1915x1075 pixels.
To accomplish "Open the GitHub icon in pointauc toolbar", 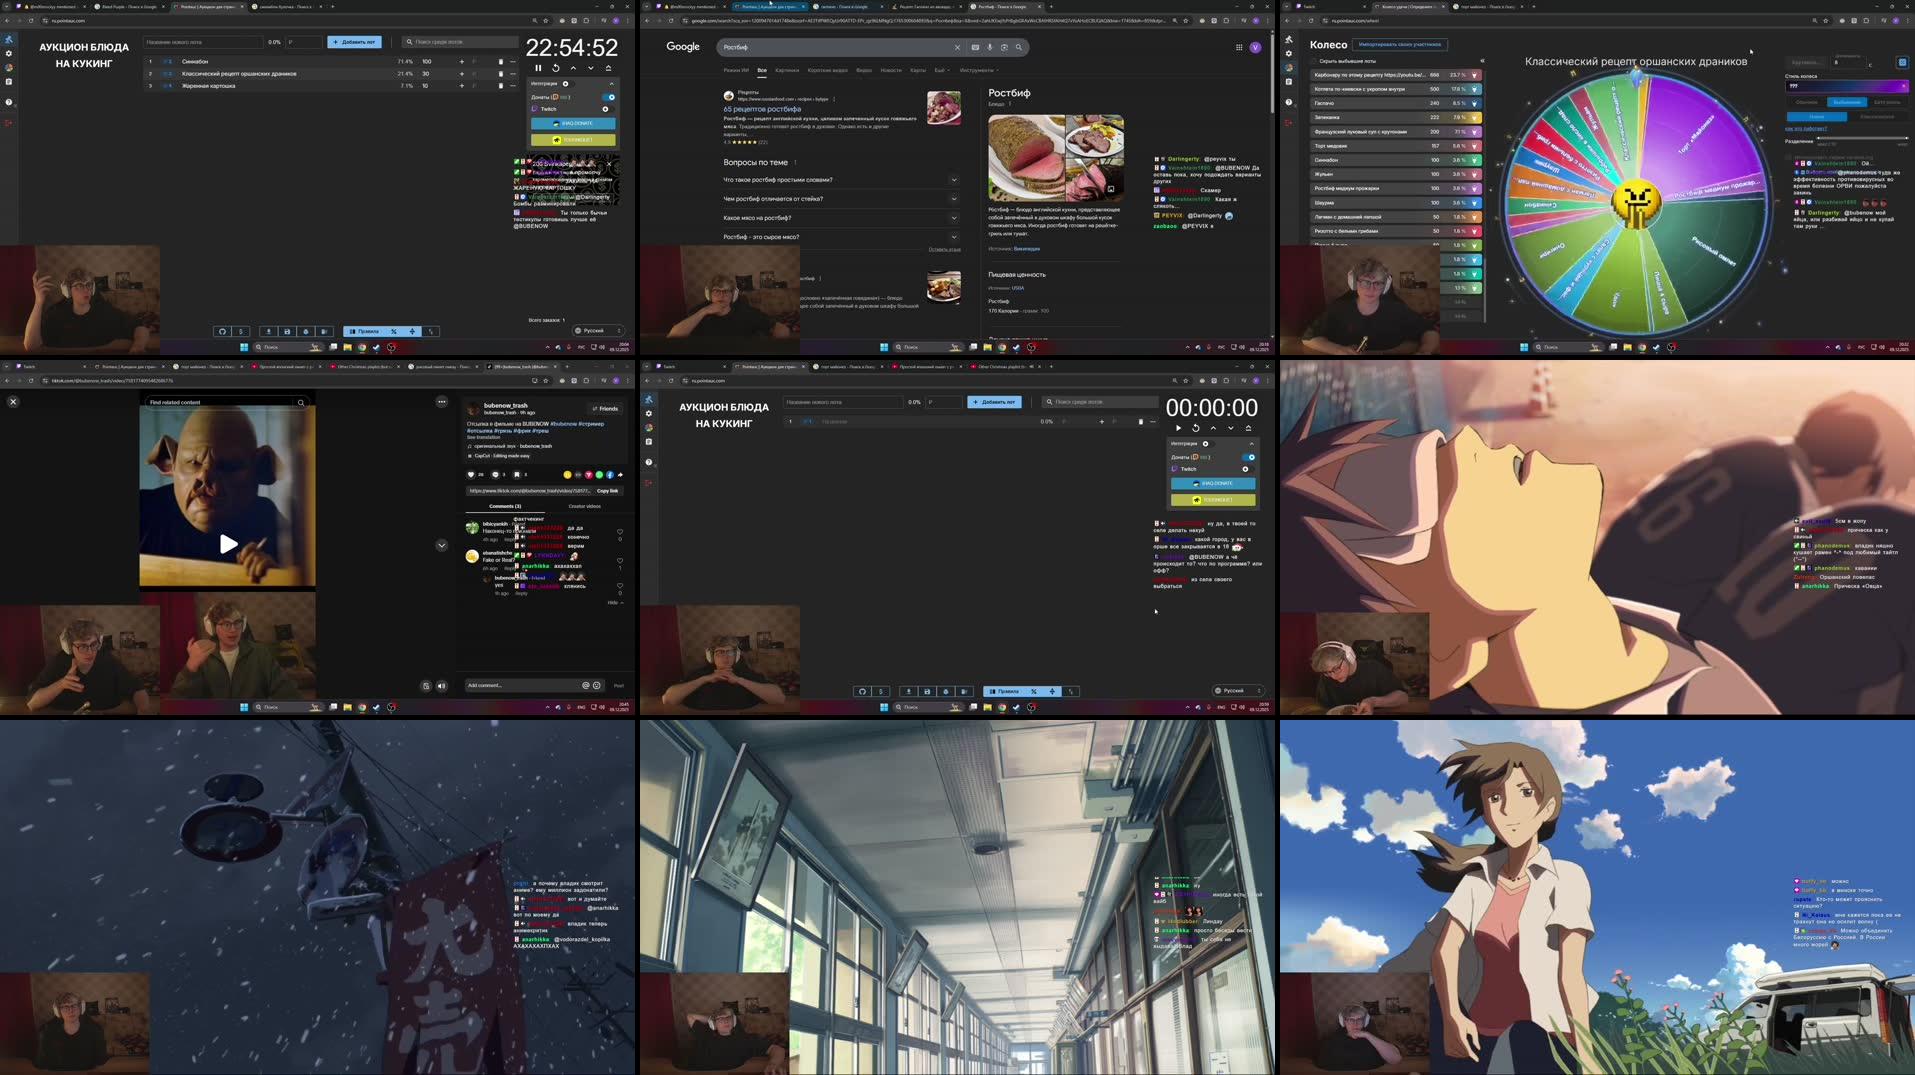I will point(221,330).
